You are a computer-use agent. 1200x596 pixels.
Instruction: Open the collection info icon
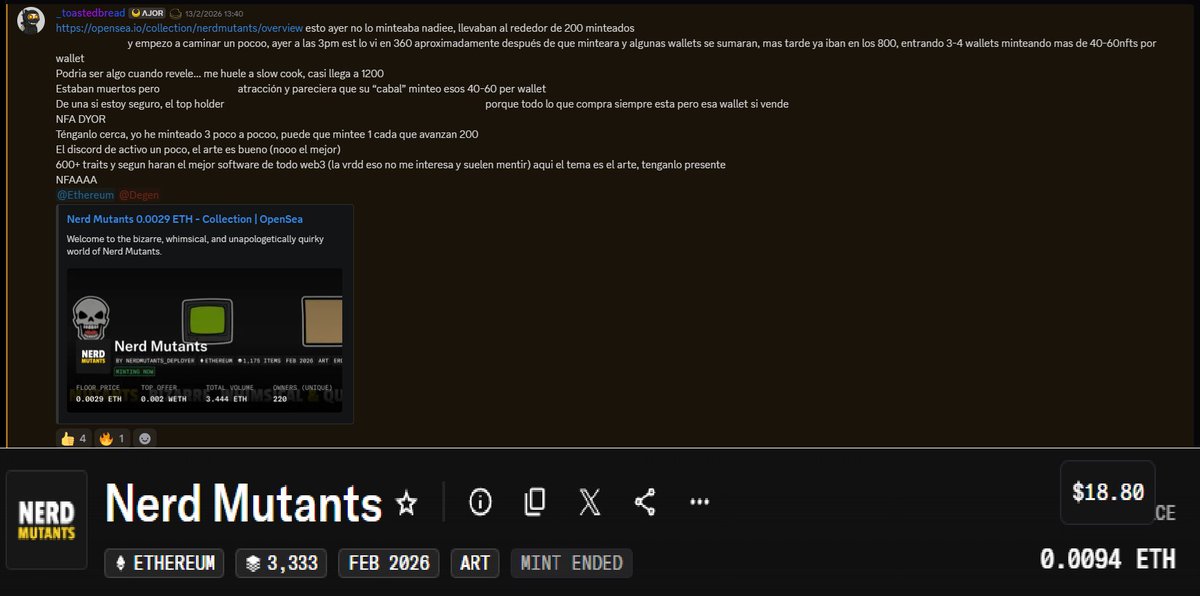(x=480, y=502)
